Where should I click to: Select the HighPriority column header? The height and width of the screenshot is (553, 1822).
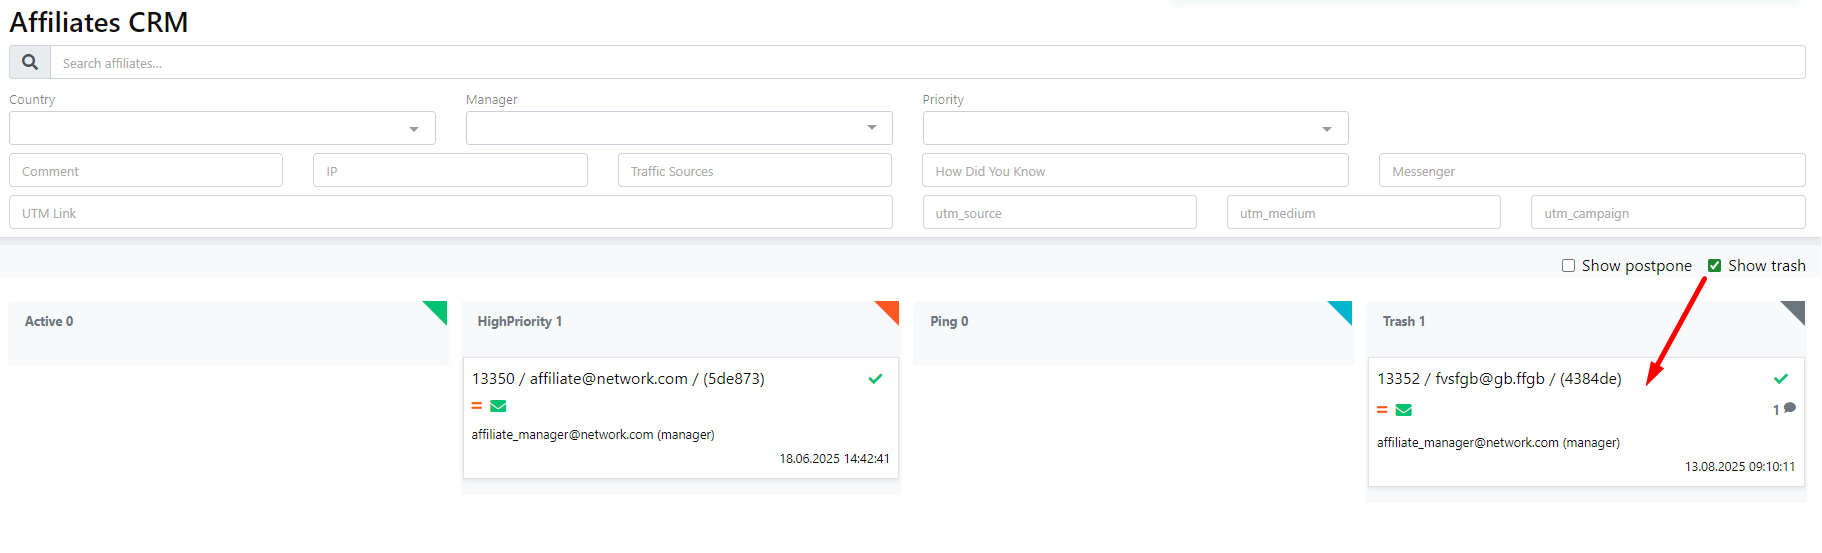[x=519, y=321]
